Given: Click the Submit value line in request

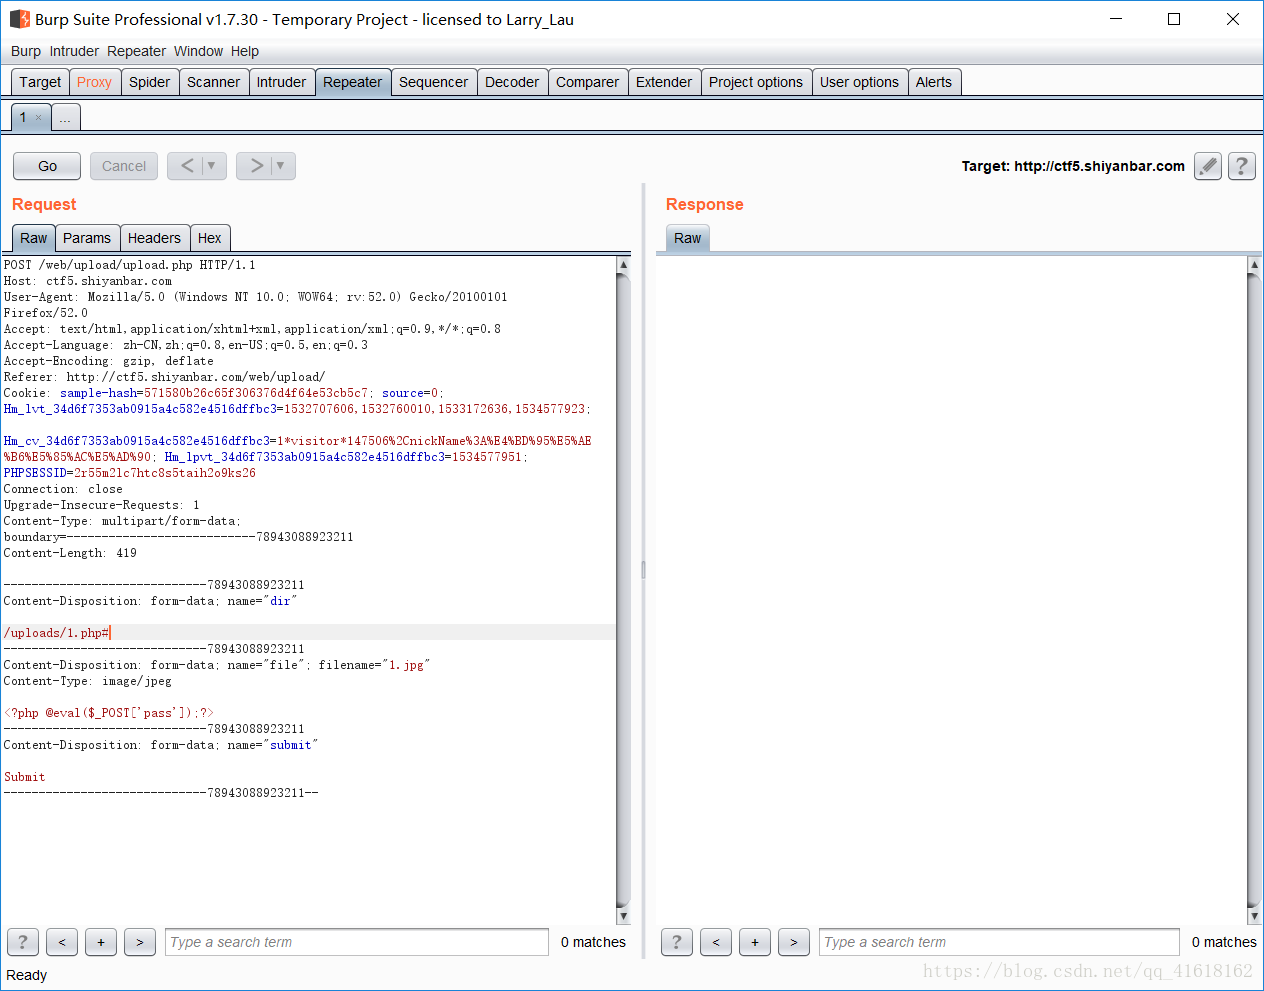Looking at the screenshot, I should tap(24, 777).
